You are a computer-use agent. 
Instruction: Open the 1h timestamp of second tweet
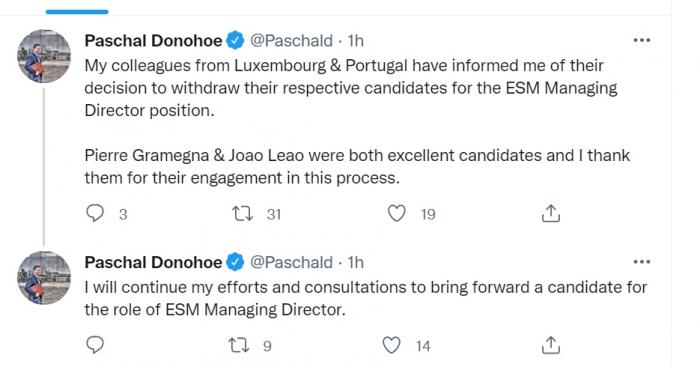[x=356, y=262]
